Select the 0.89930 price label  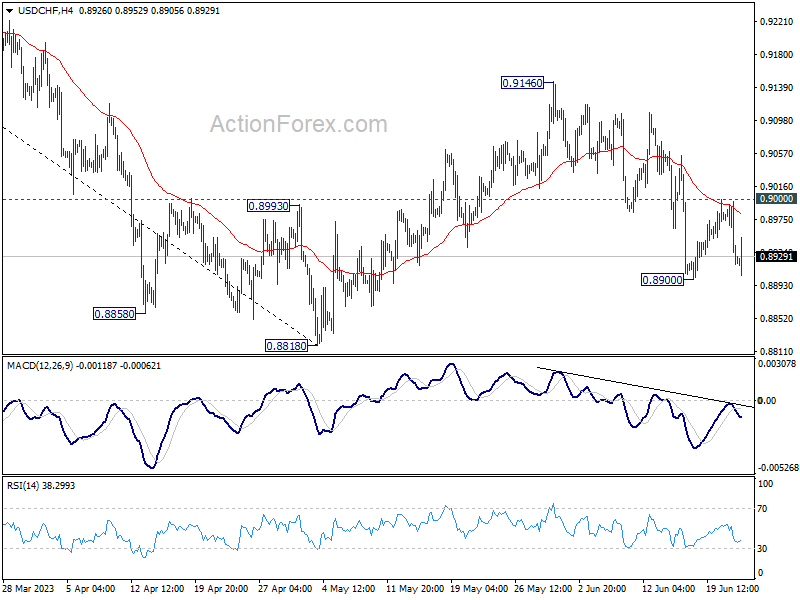[x=268, y=206]
